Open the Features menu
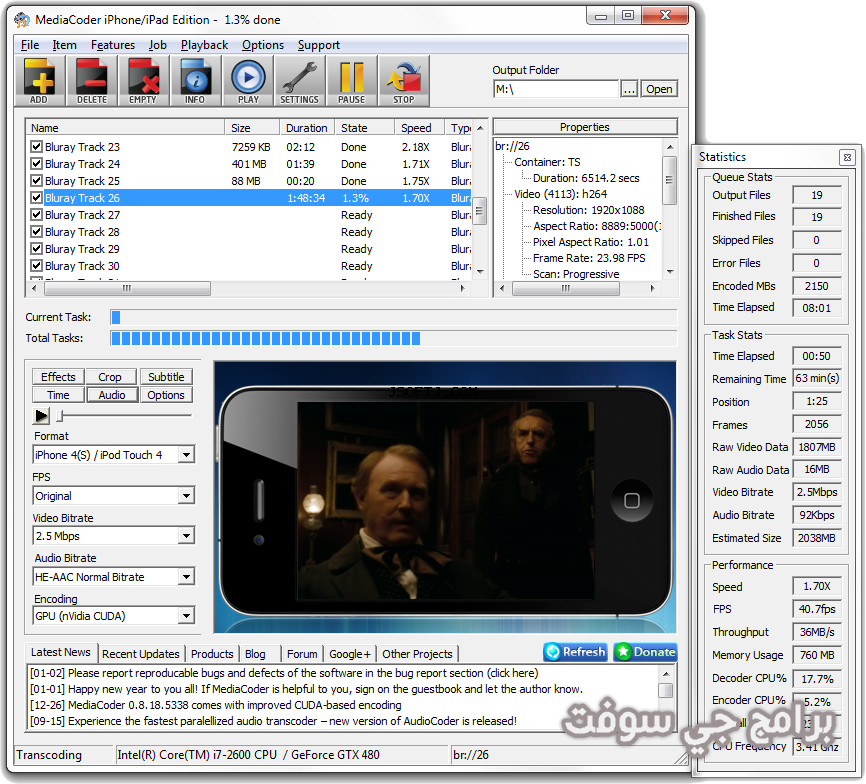Viewport: 866px width, 784px height. point(113,45)
